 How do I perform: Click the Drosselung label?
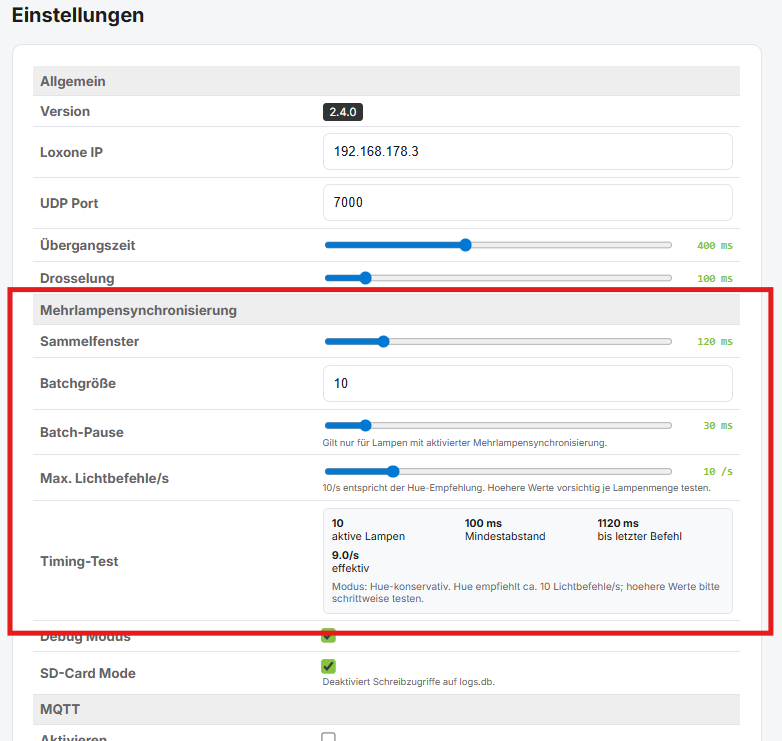[x=77, y=278]
